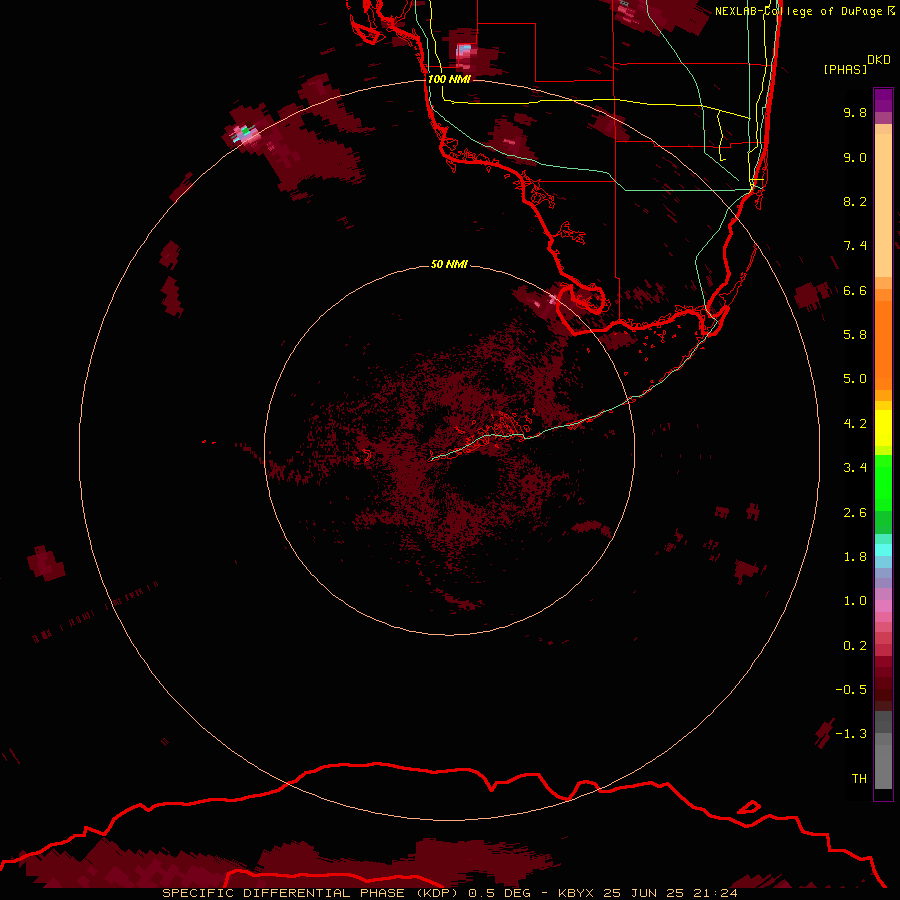Click the 3.4 scale value
Viewport: 900px width, 900px height.
855,468
